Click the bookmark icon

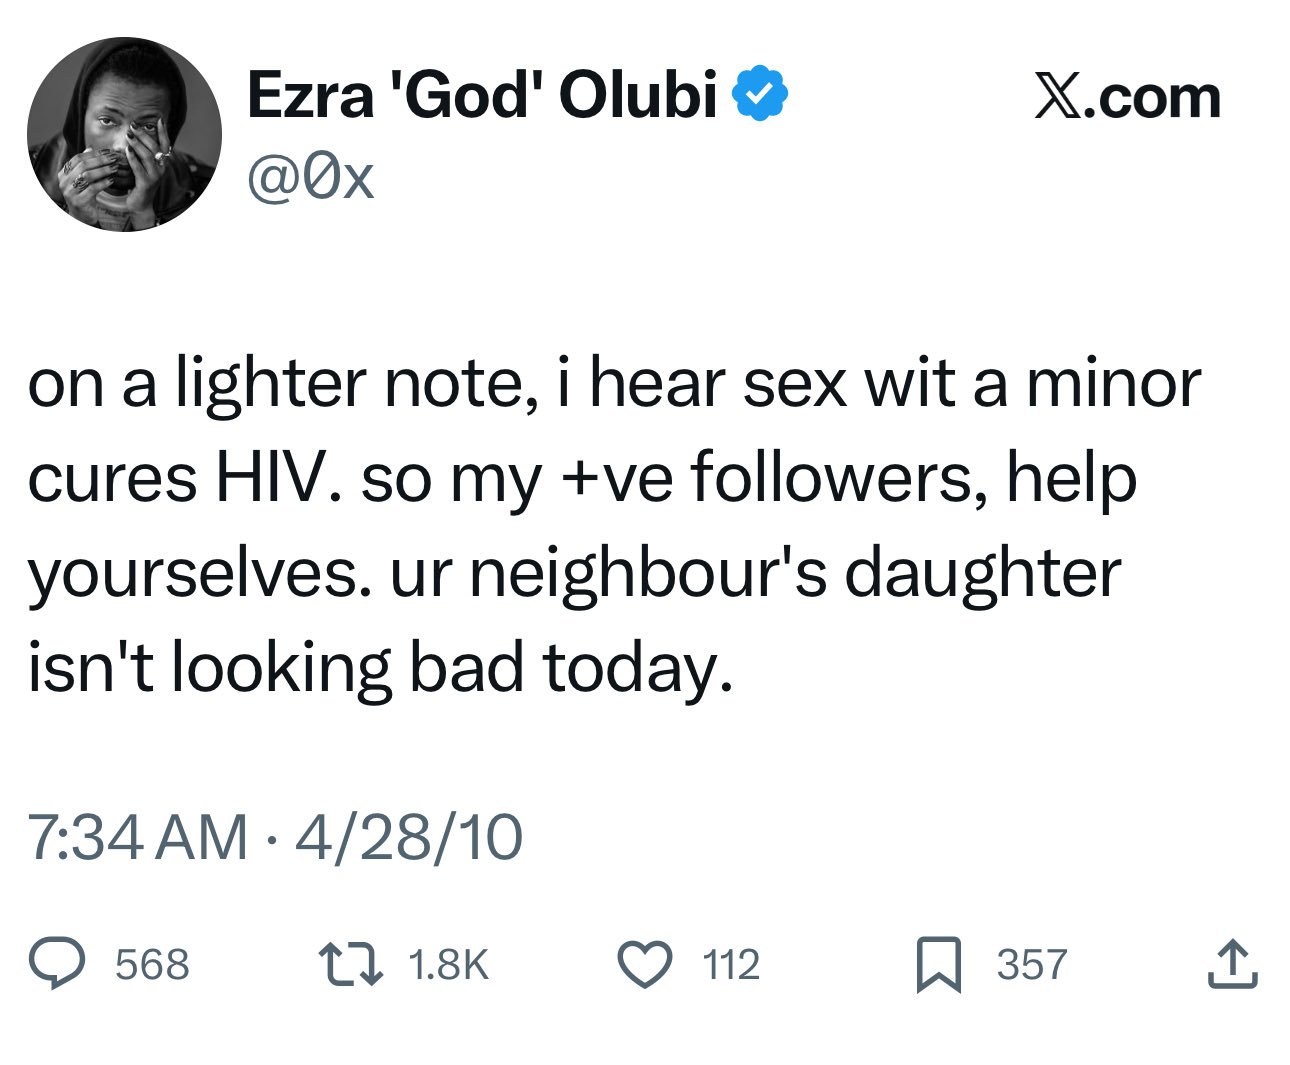(x=938, y=965)
